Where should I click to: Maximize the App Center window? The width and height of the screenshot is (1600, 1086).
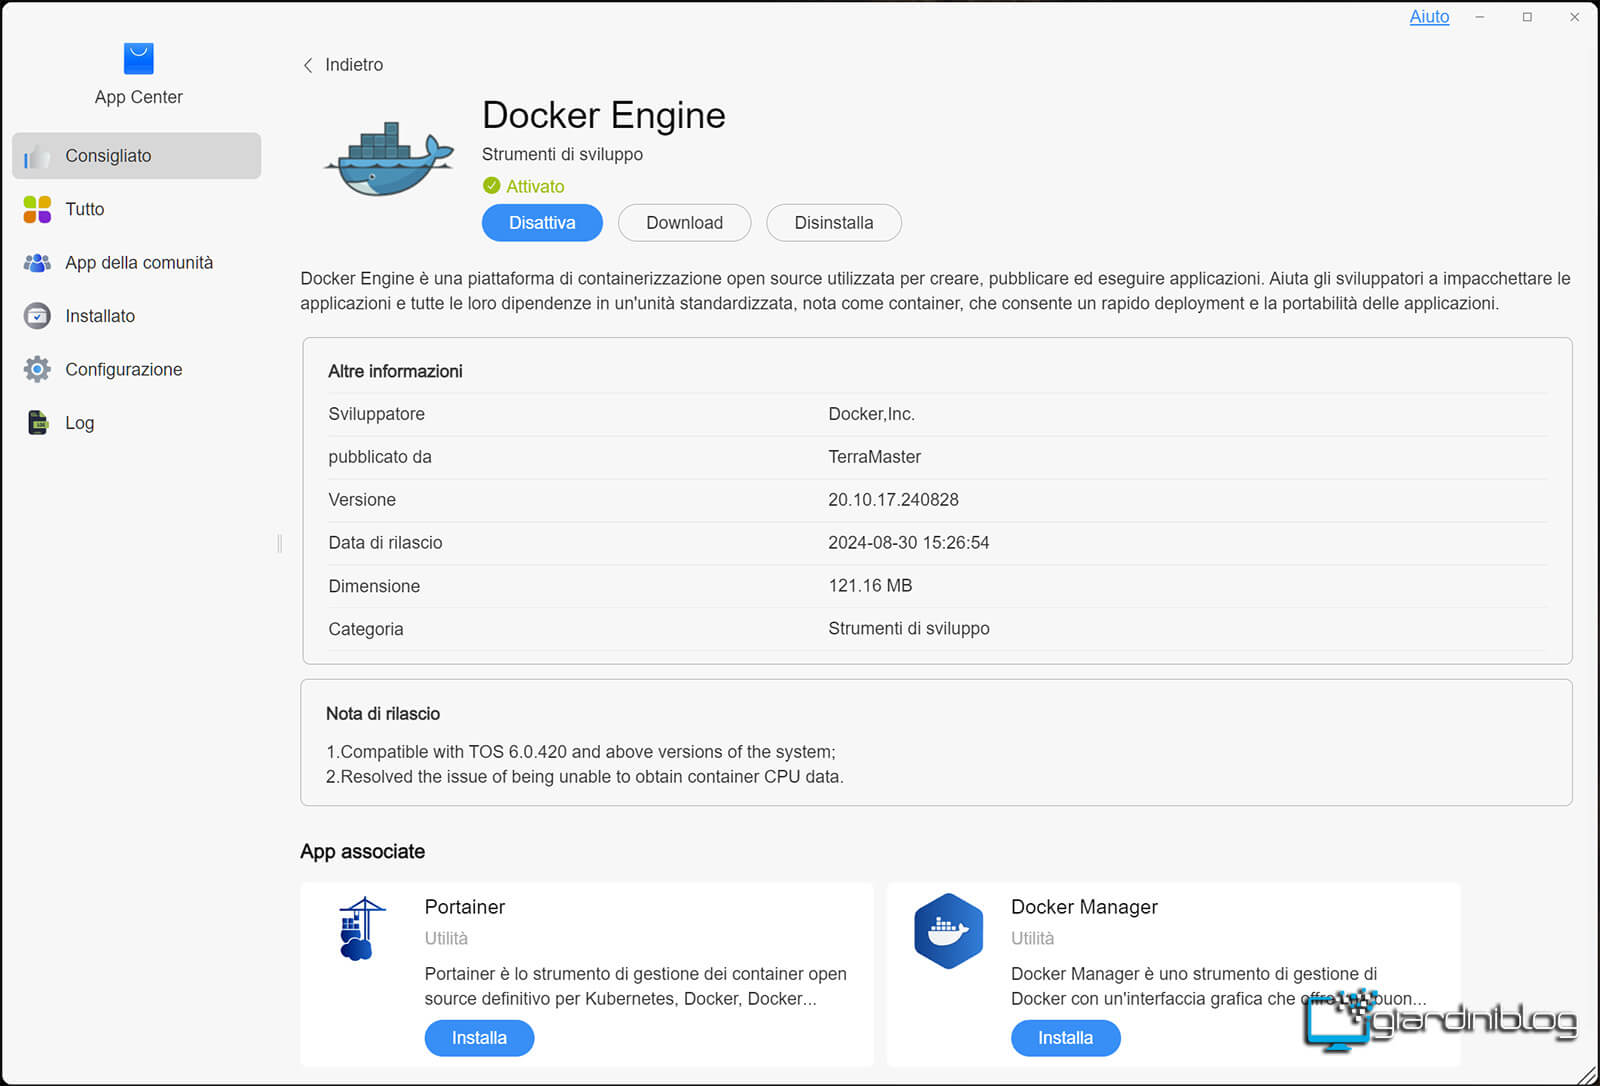[x=1527, y=17]
